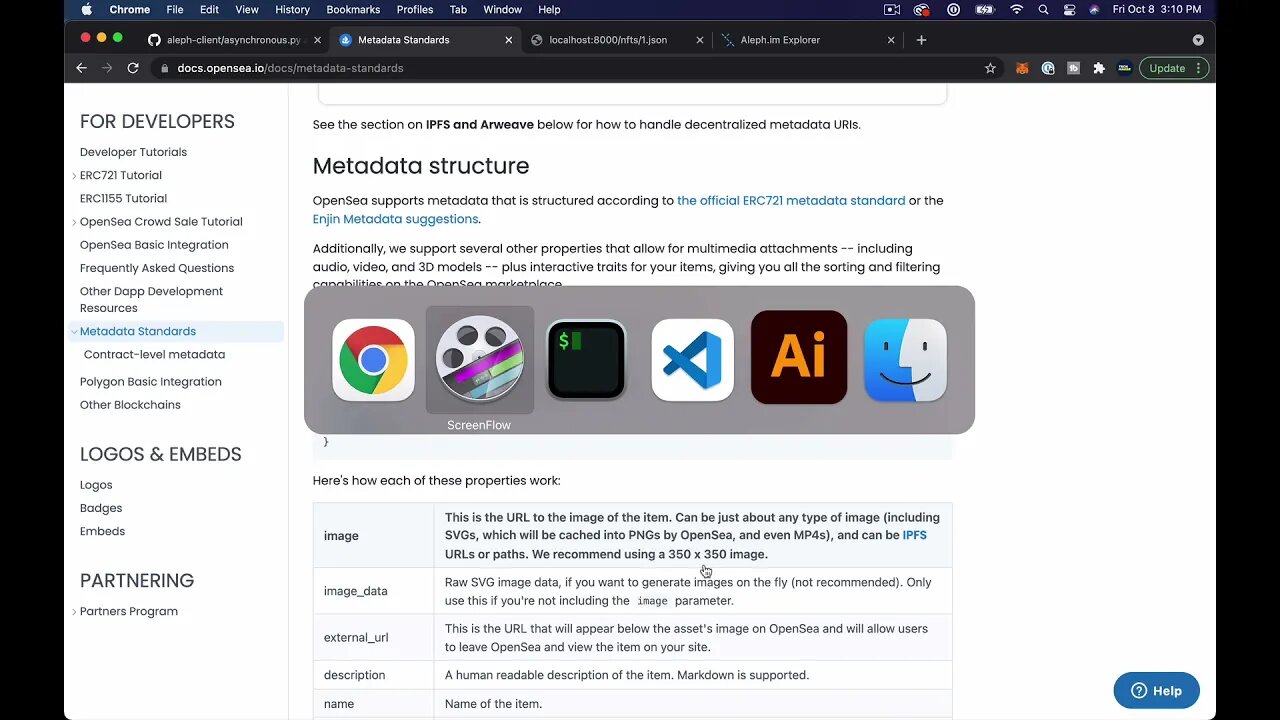The width and height of the screenshot is (1280, 720).
Task: Reload the current page
Action: (x=133, y=68)
